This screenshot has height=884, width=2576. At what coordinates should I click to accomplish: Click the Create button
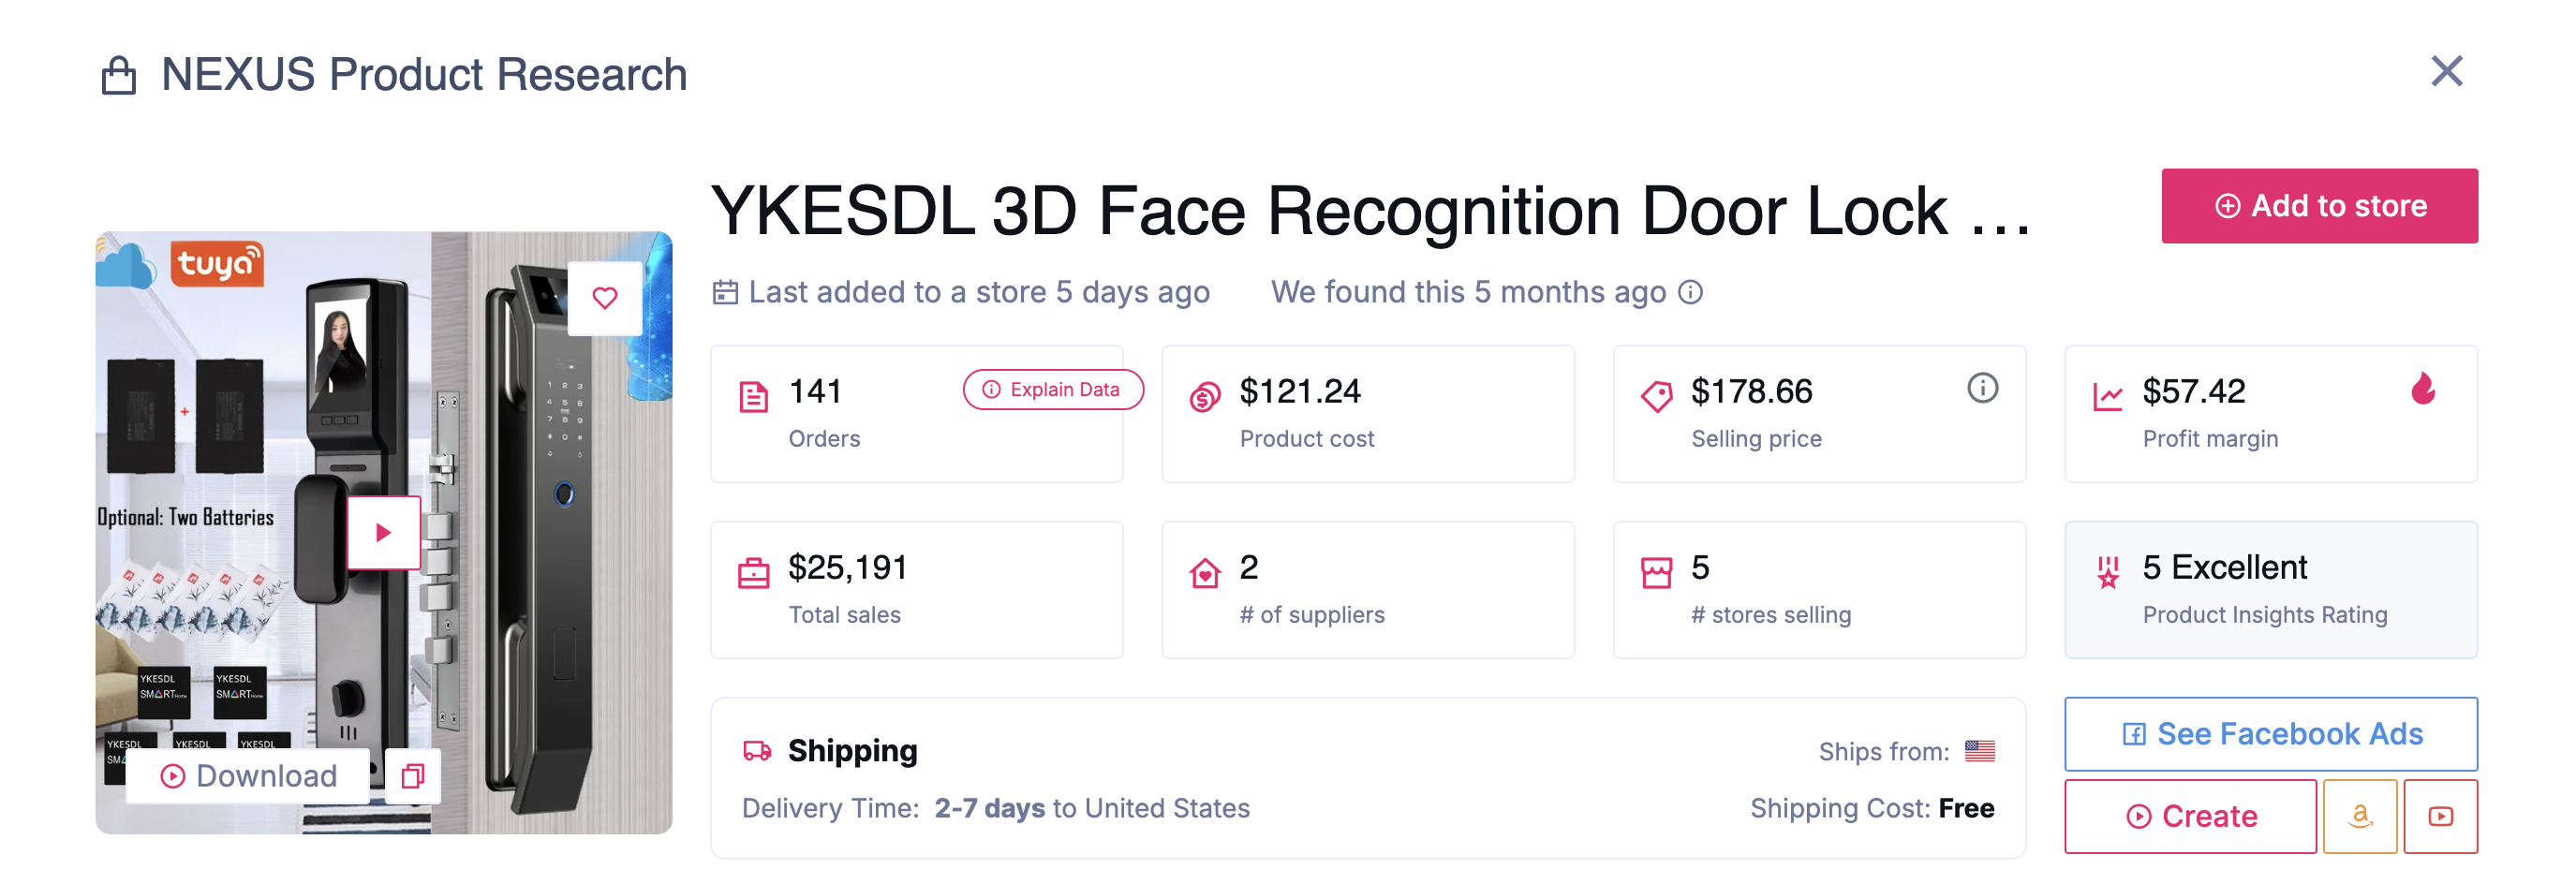click(x=2190, y=816)
